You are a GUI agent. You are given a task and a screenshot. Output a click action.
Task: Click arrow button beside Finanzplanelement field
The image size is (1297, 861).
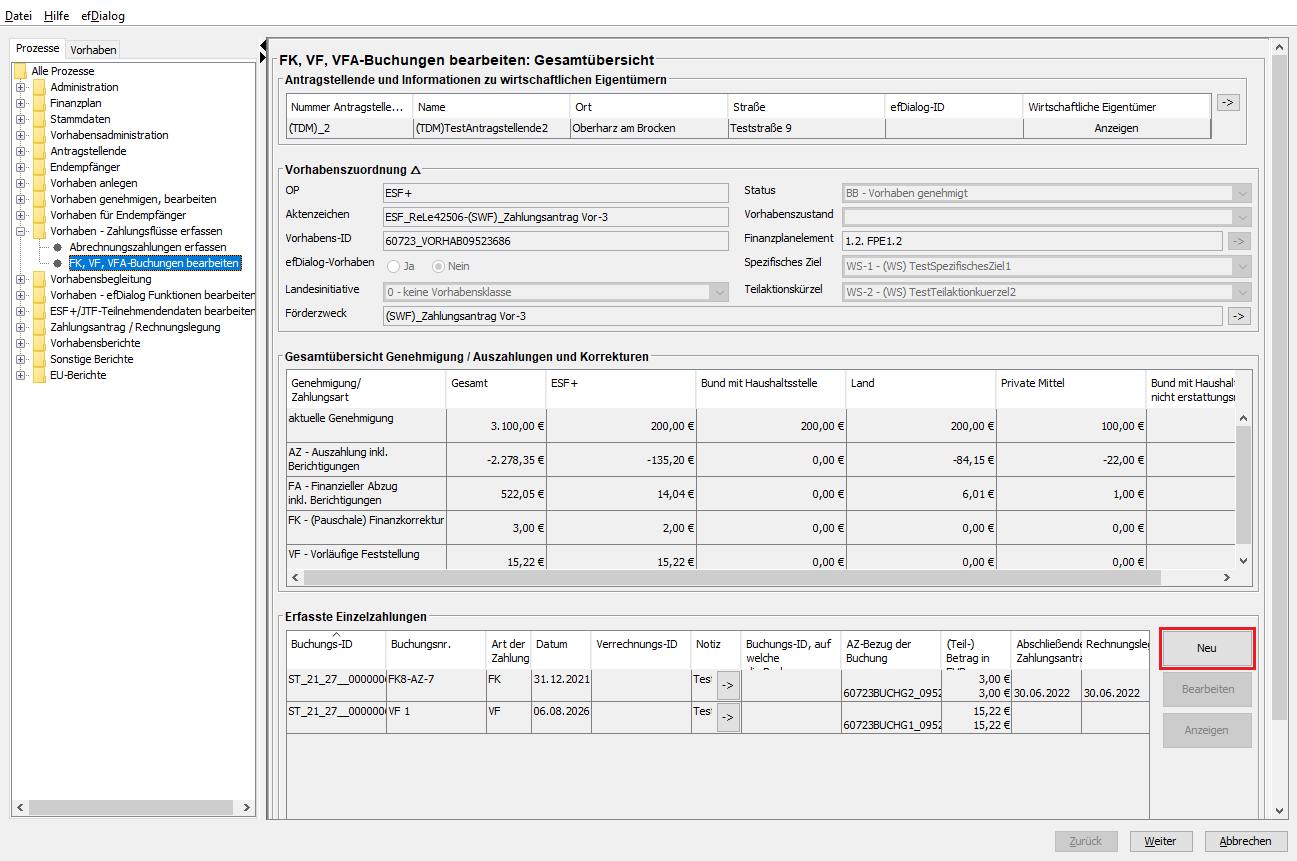point(1239,241)
